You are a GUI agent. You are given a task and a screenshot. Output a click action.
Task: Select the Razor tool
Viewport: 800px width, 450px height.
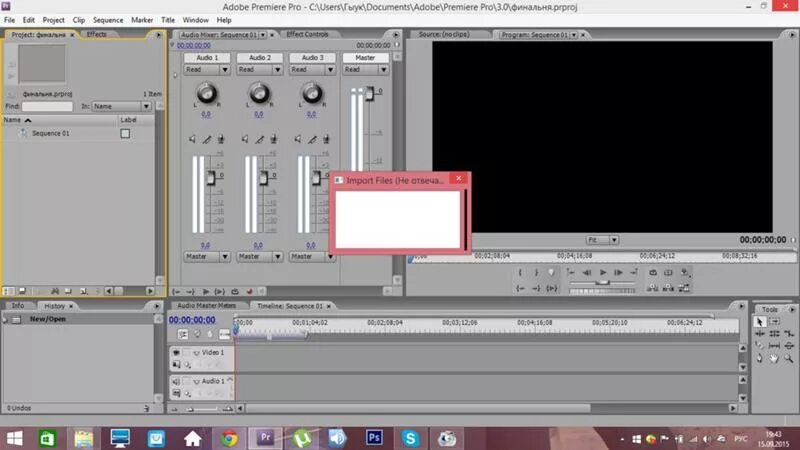759,346
